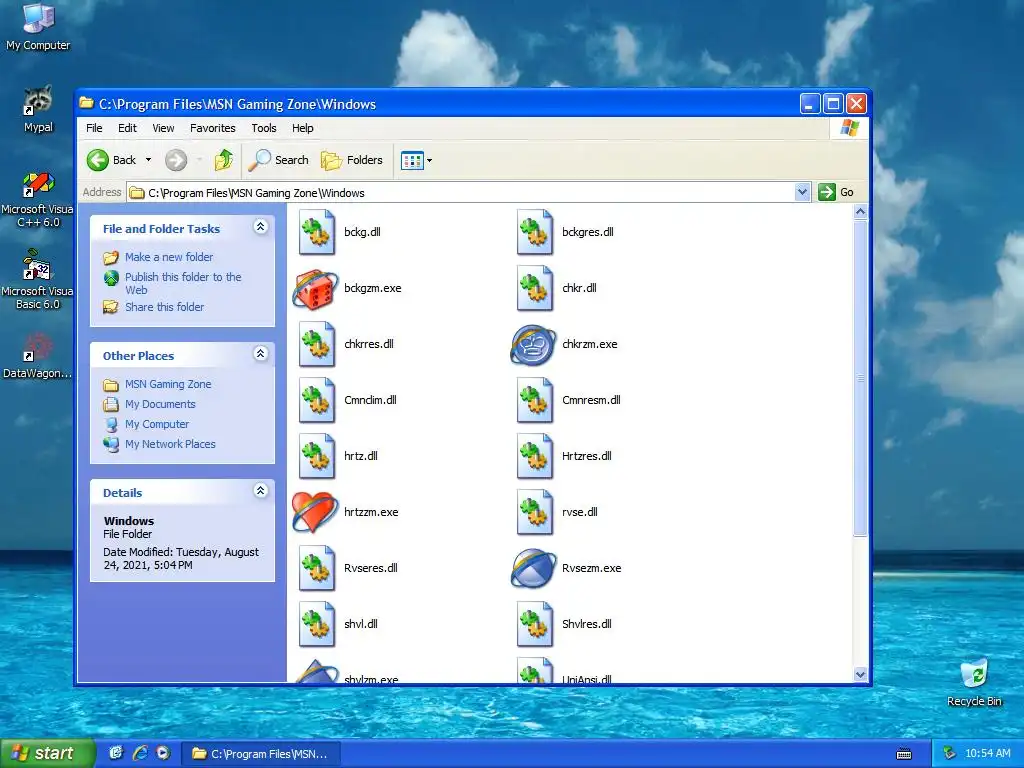Image resolution: width=1024 pixels, height=768 pixels.
Task: Select the hrtz.dll file icon
Action: pyautogui.click(x=317, y=456)
